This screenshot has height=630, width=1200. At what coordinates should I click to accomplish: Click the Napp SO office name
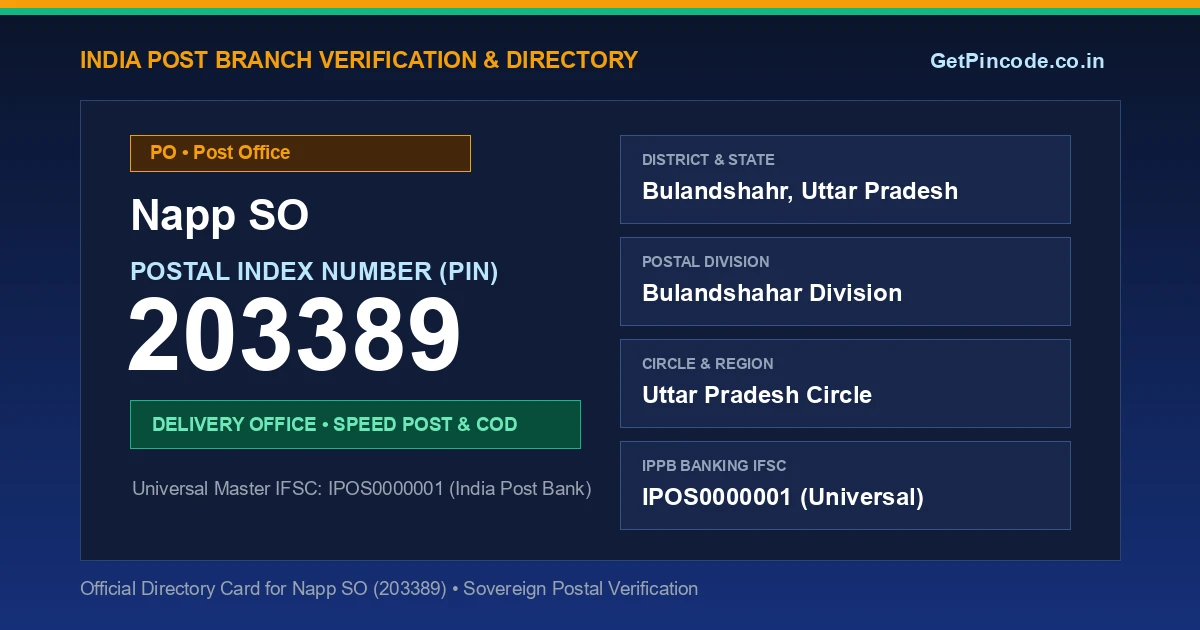click(x=220, y=216)
